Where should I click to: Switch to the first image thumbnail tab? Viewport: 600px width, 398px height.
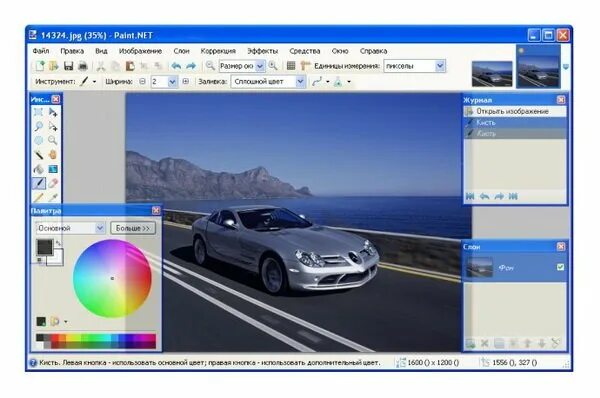coord(492,74)
